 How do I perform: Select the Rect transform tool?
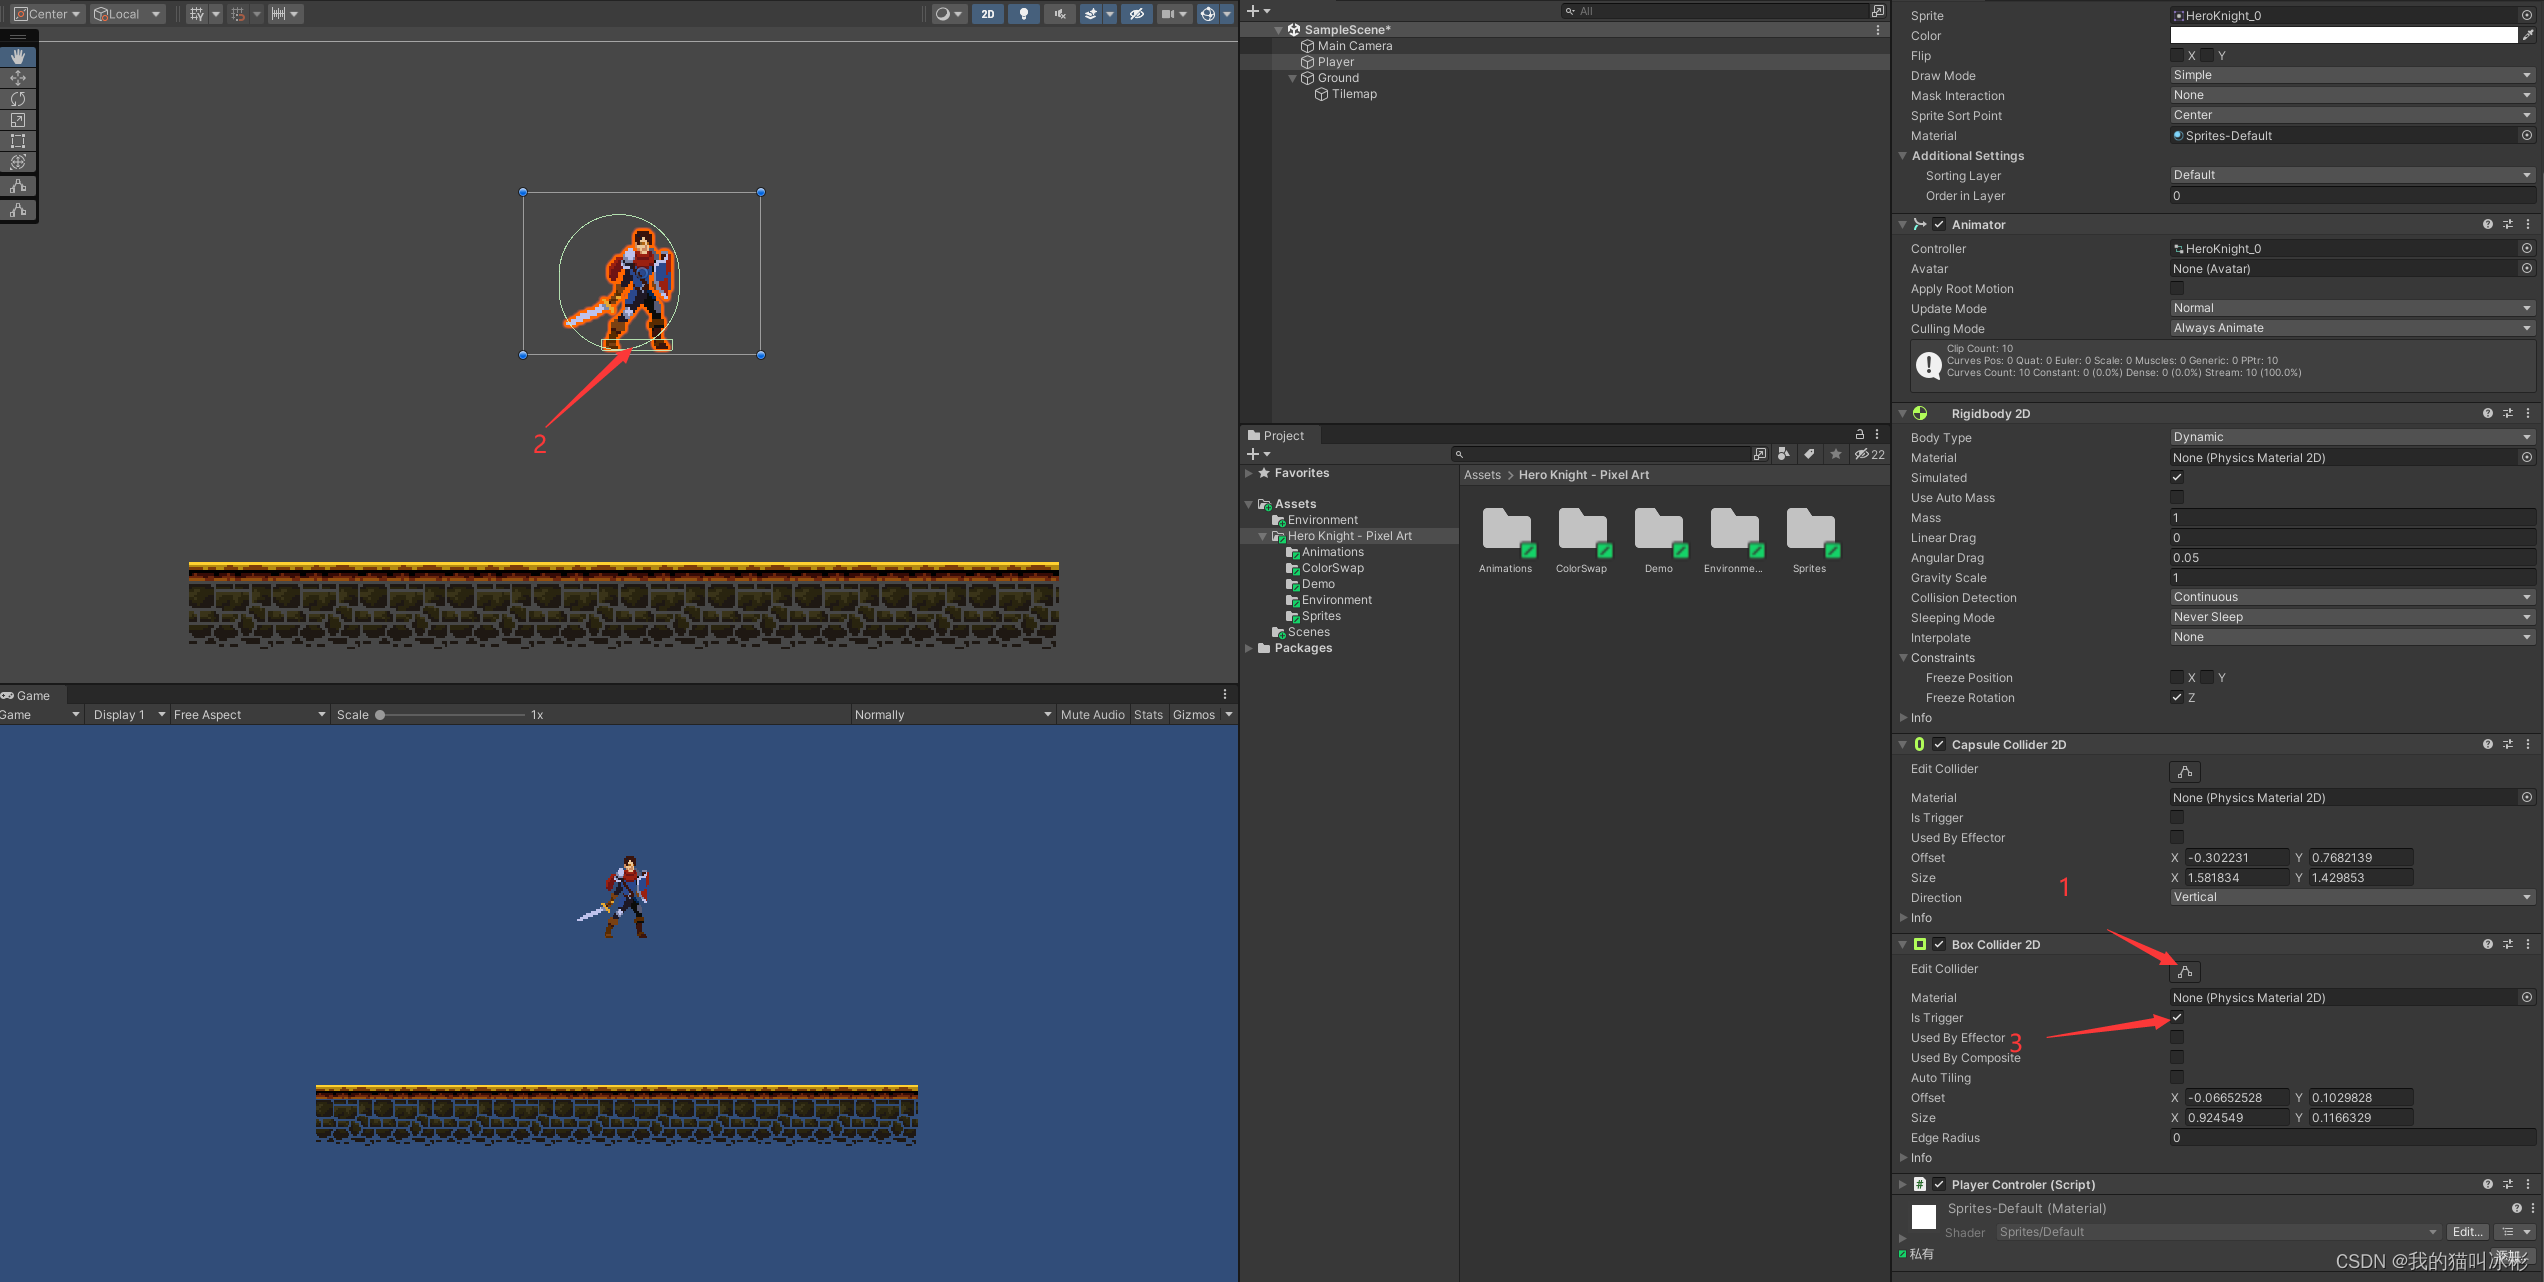pos(18,141)
